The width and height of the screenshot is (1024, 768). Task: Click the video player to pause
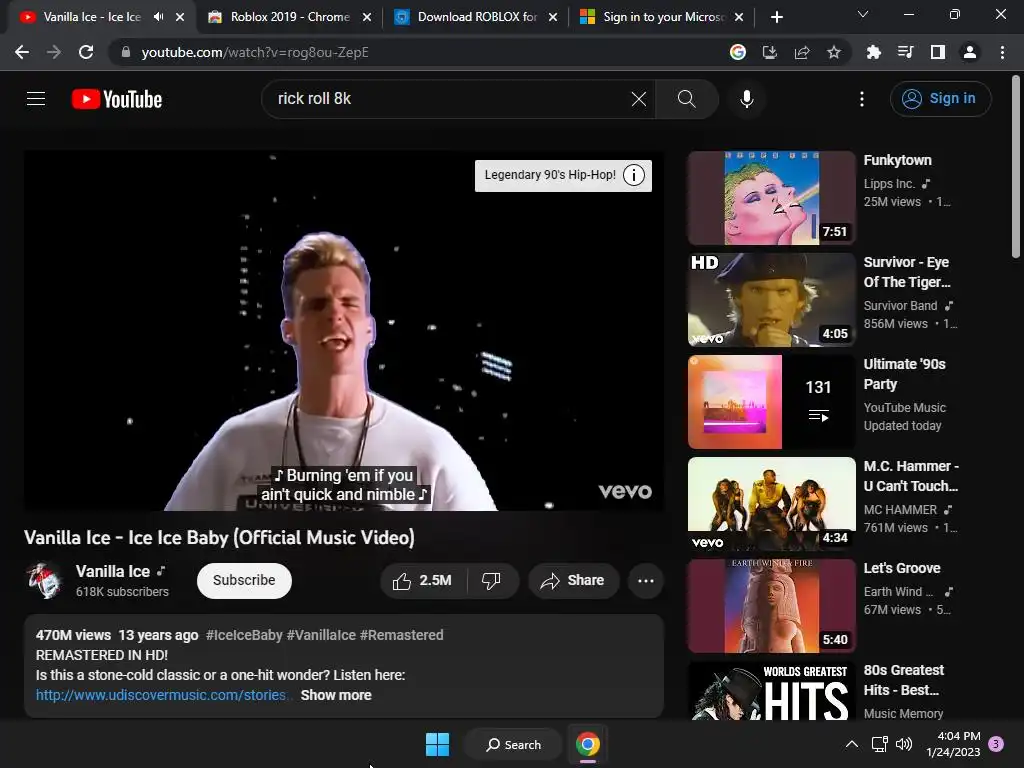click(344, 330)
